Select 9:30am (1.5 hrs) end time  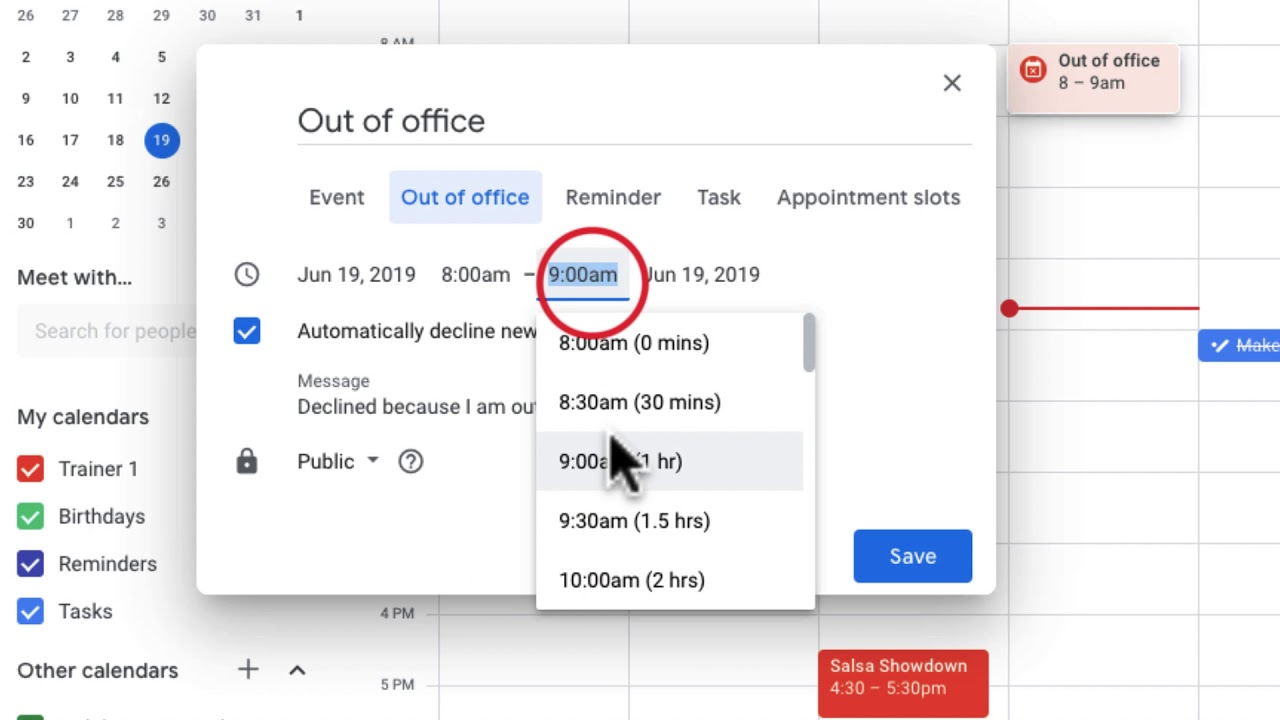(x=634, y=521)
